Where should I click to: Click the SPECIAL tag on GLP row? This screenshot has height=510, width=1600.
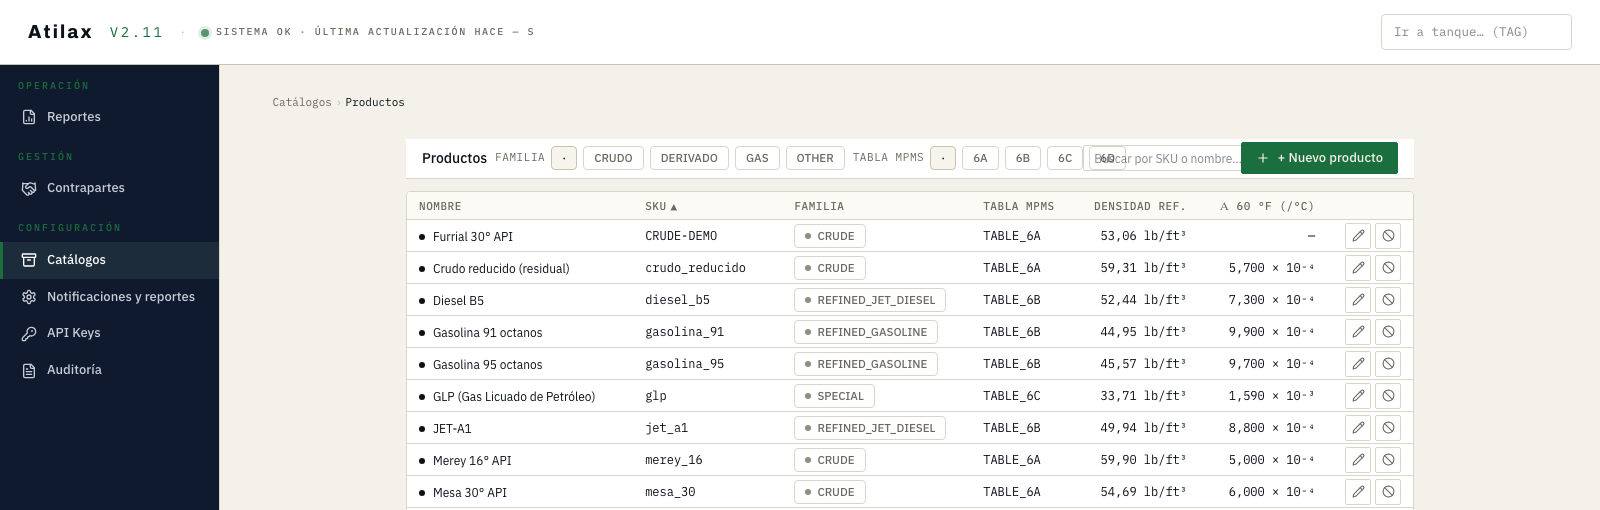834,396
